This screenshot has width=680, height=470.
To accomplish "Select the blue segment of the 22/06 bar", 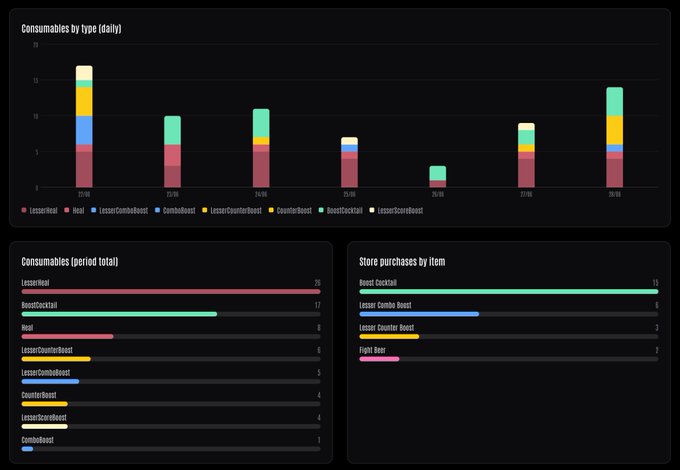I will 84,130.
